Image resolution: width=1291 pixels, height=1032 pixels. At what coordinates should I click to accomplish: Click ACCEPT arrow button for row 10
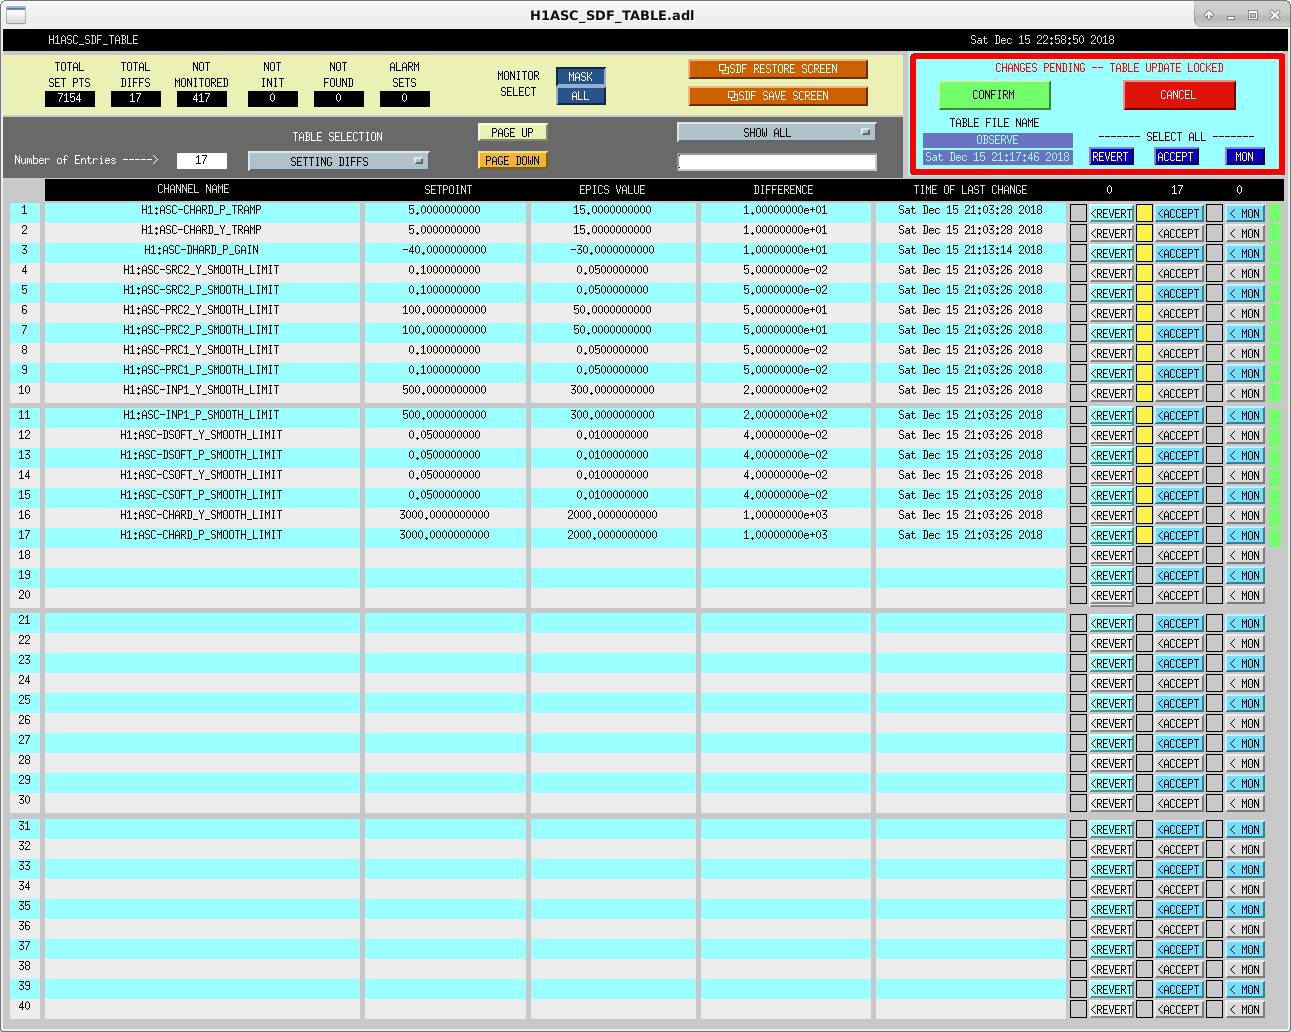tap(1179, 393)
